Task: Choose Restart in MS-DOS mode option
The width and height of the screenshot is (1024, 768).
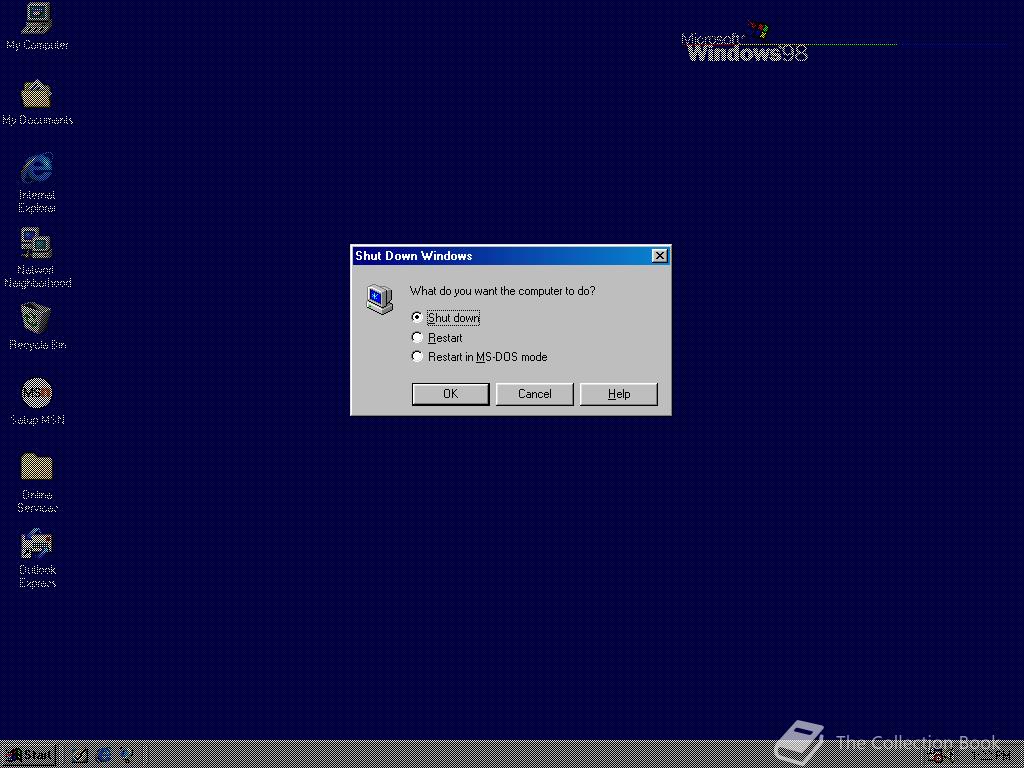Action: pyautogui.click(x=479, y=357)
